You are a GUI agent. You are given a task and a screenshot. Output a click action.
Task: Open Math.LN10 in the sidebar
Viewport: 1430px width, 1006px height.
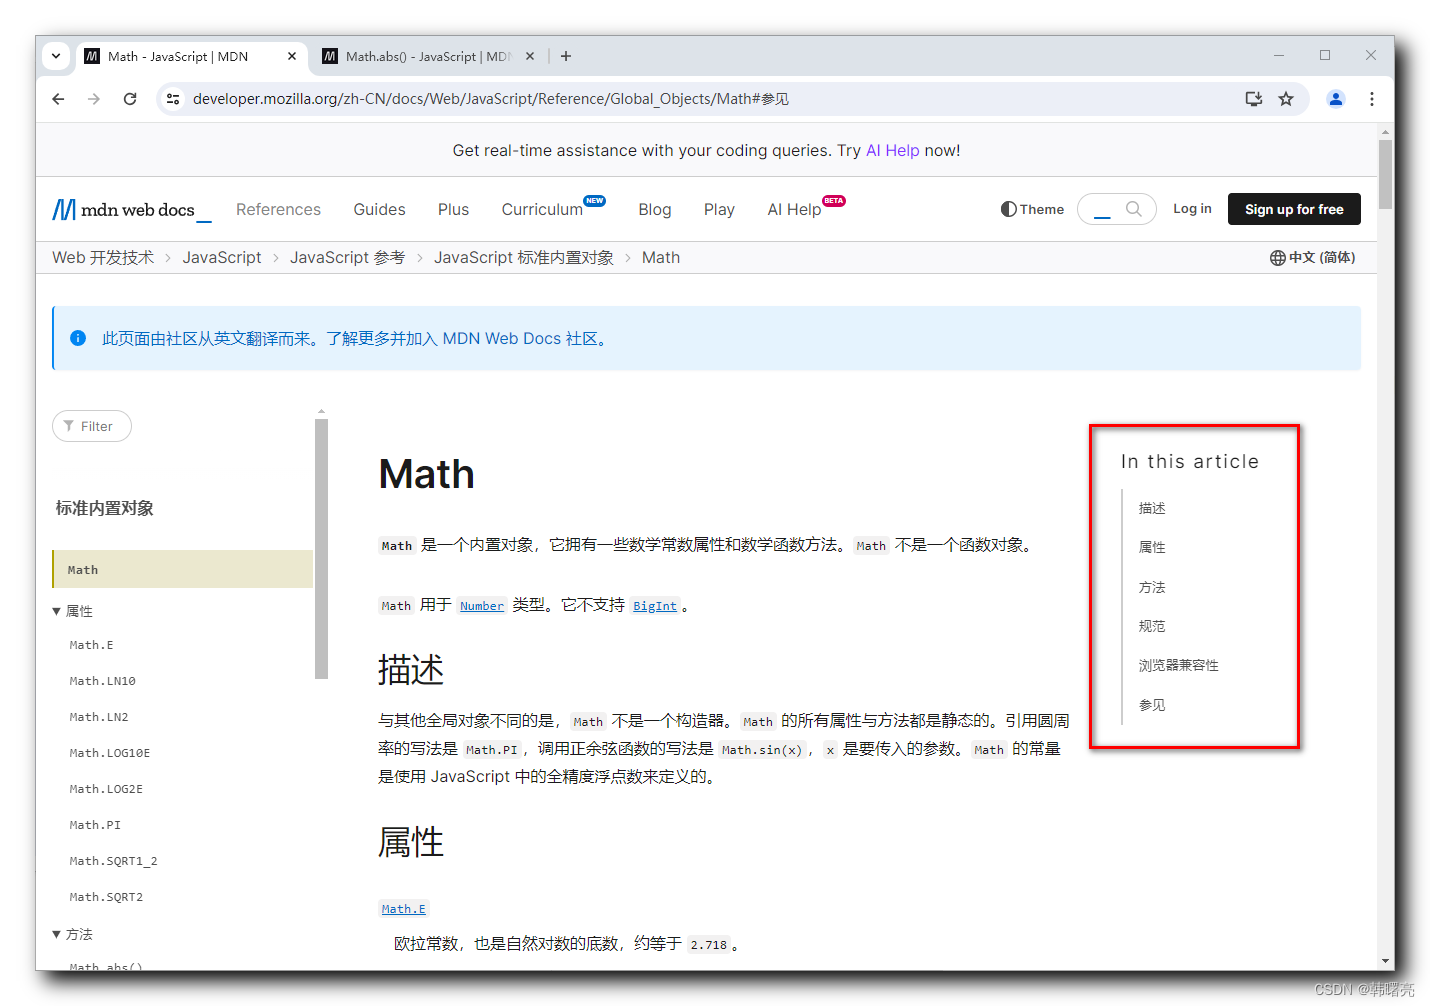click(x=102, y=682)
